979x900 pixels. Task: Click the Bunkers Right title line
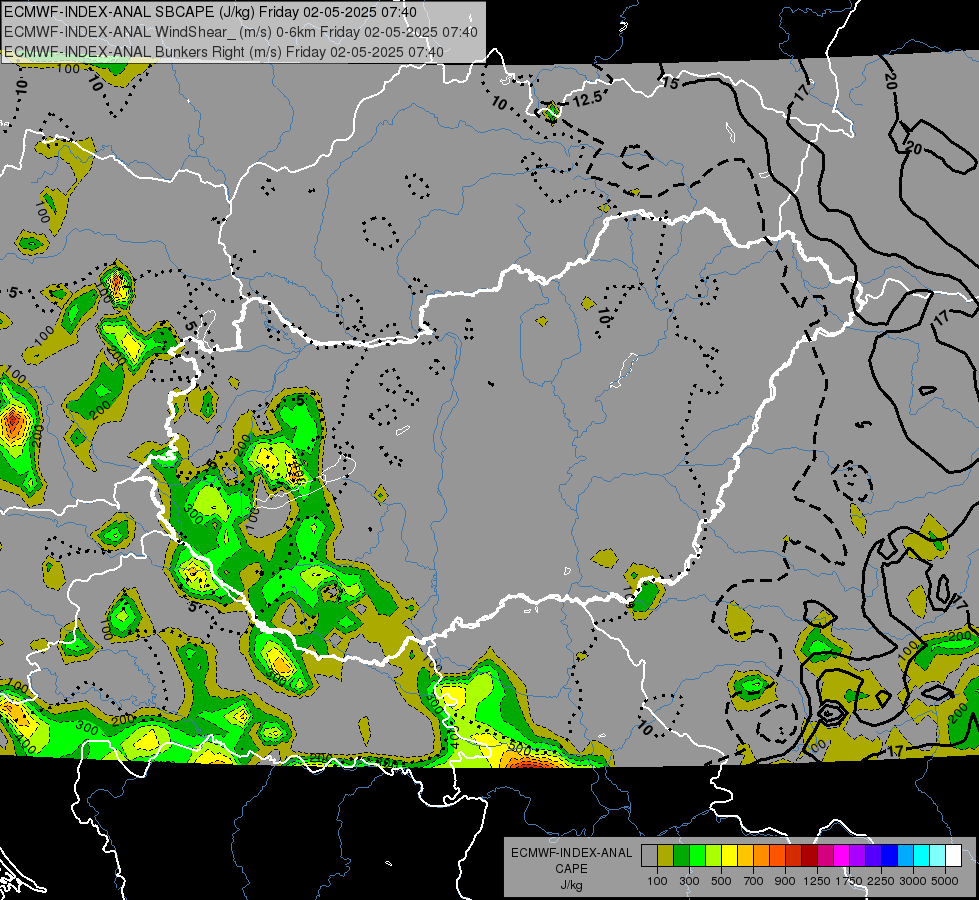[224, 52]
